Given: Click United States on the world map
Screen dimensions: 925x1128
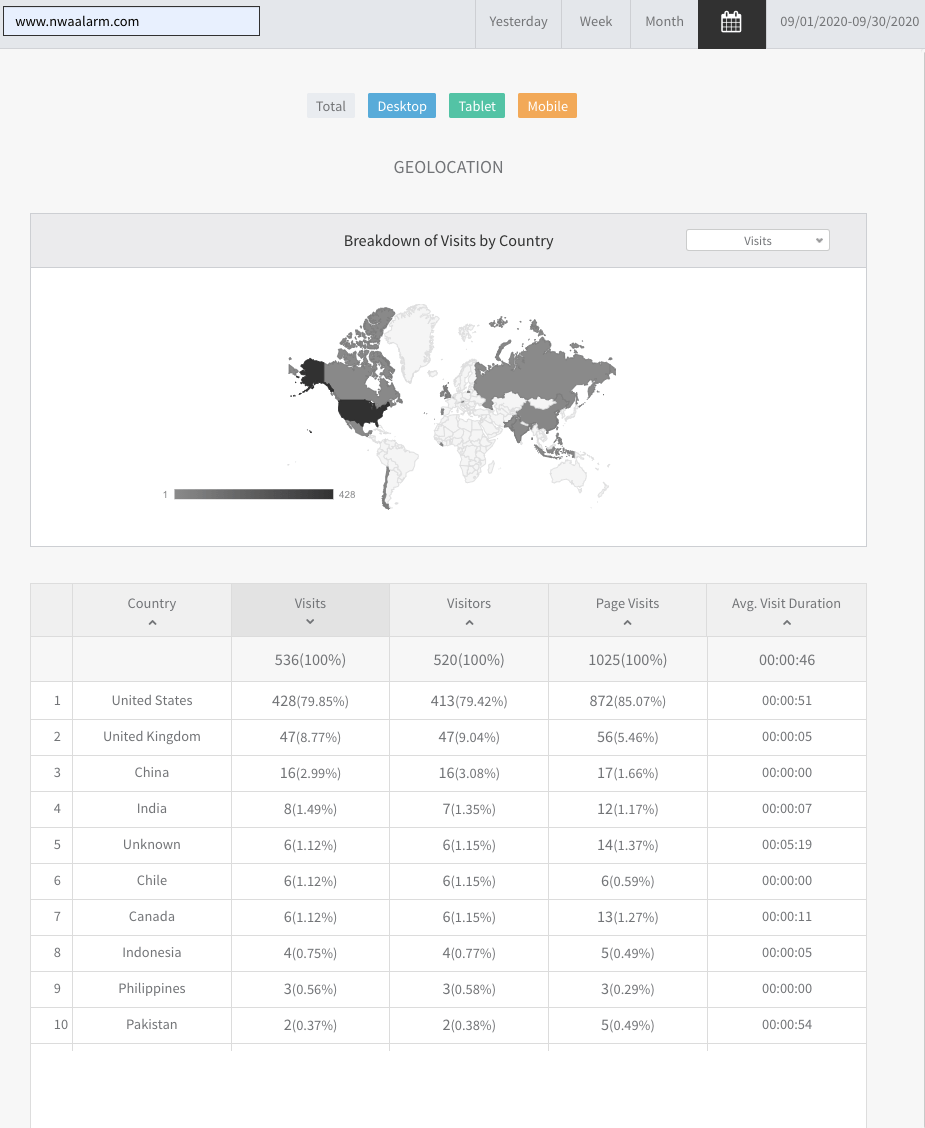Looking at the screenshot, I should pos(360,411).
